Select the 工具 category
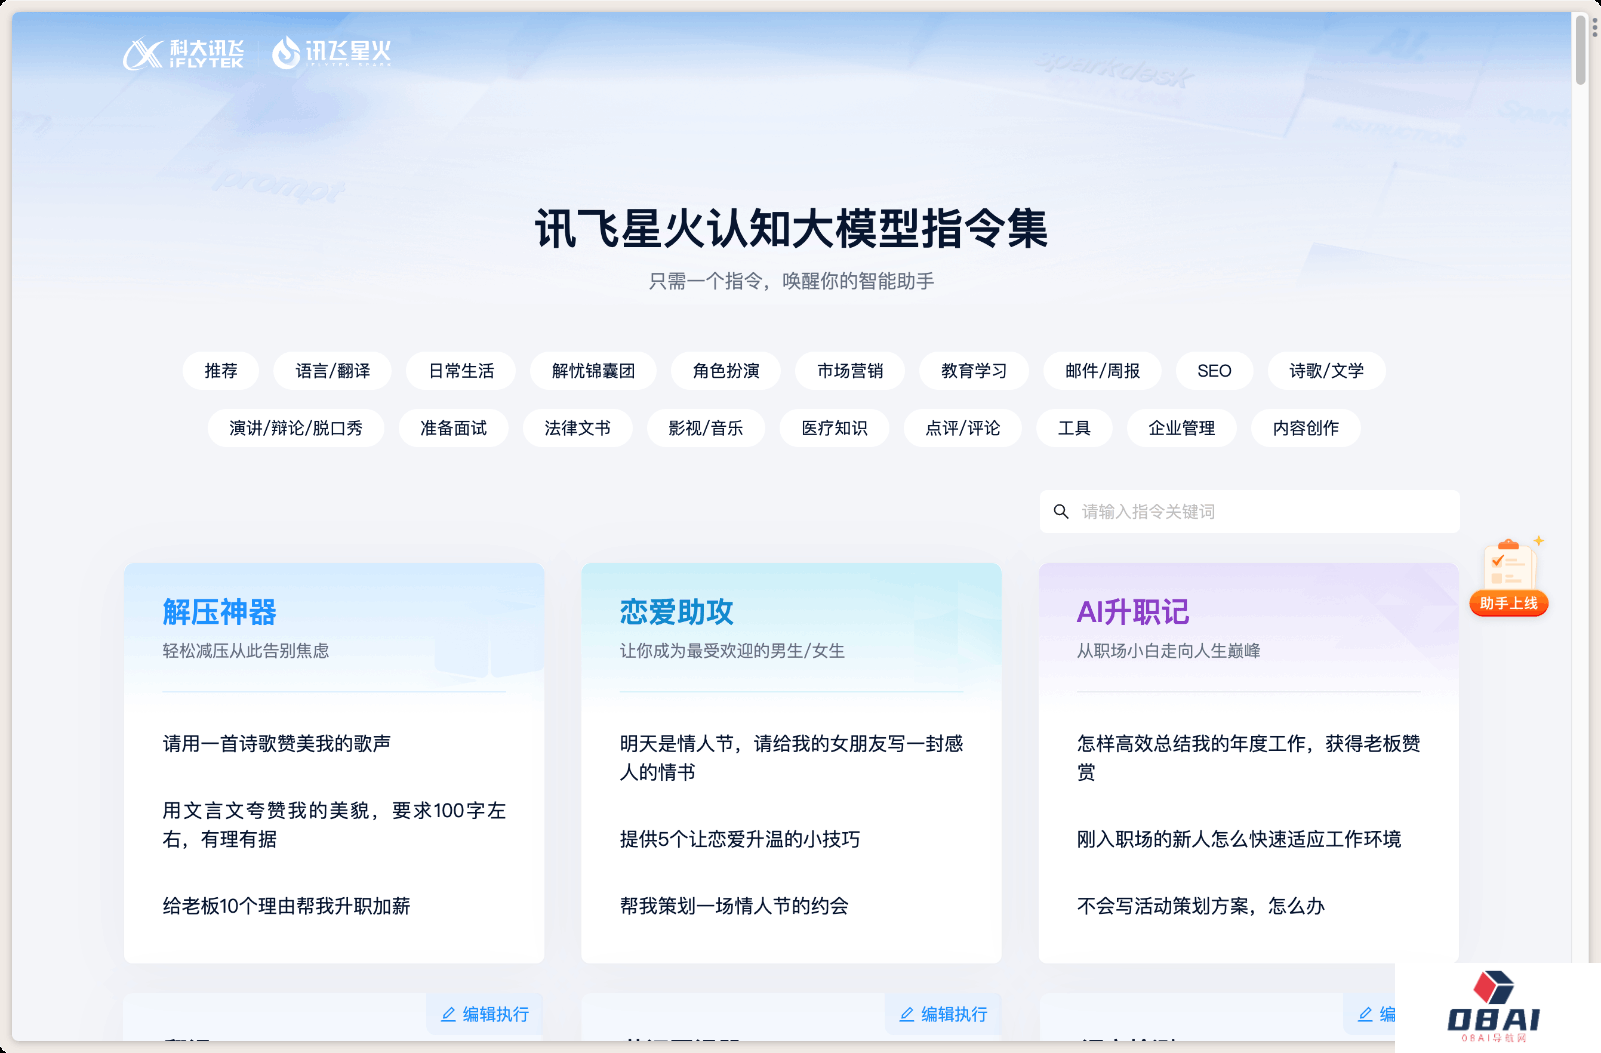Viewport: 1601px width, 1053px height. [1074, 428]
